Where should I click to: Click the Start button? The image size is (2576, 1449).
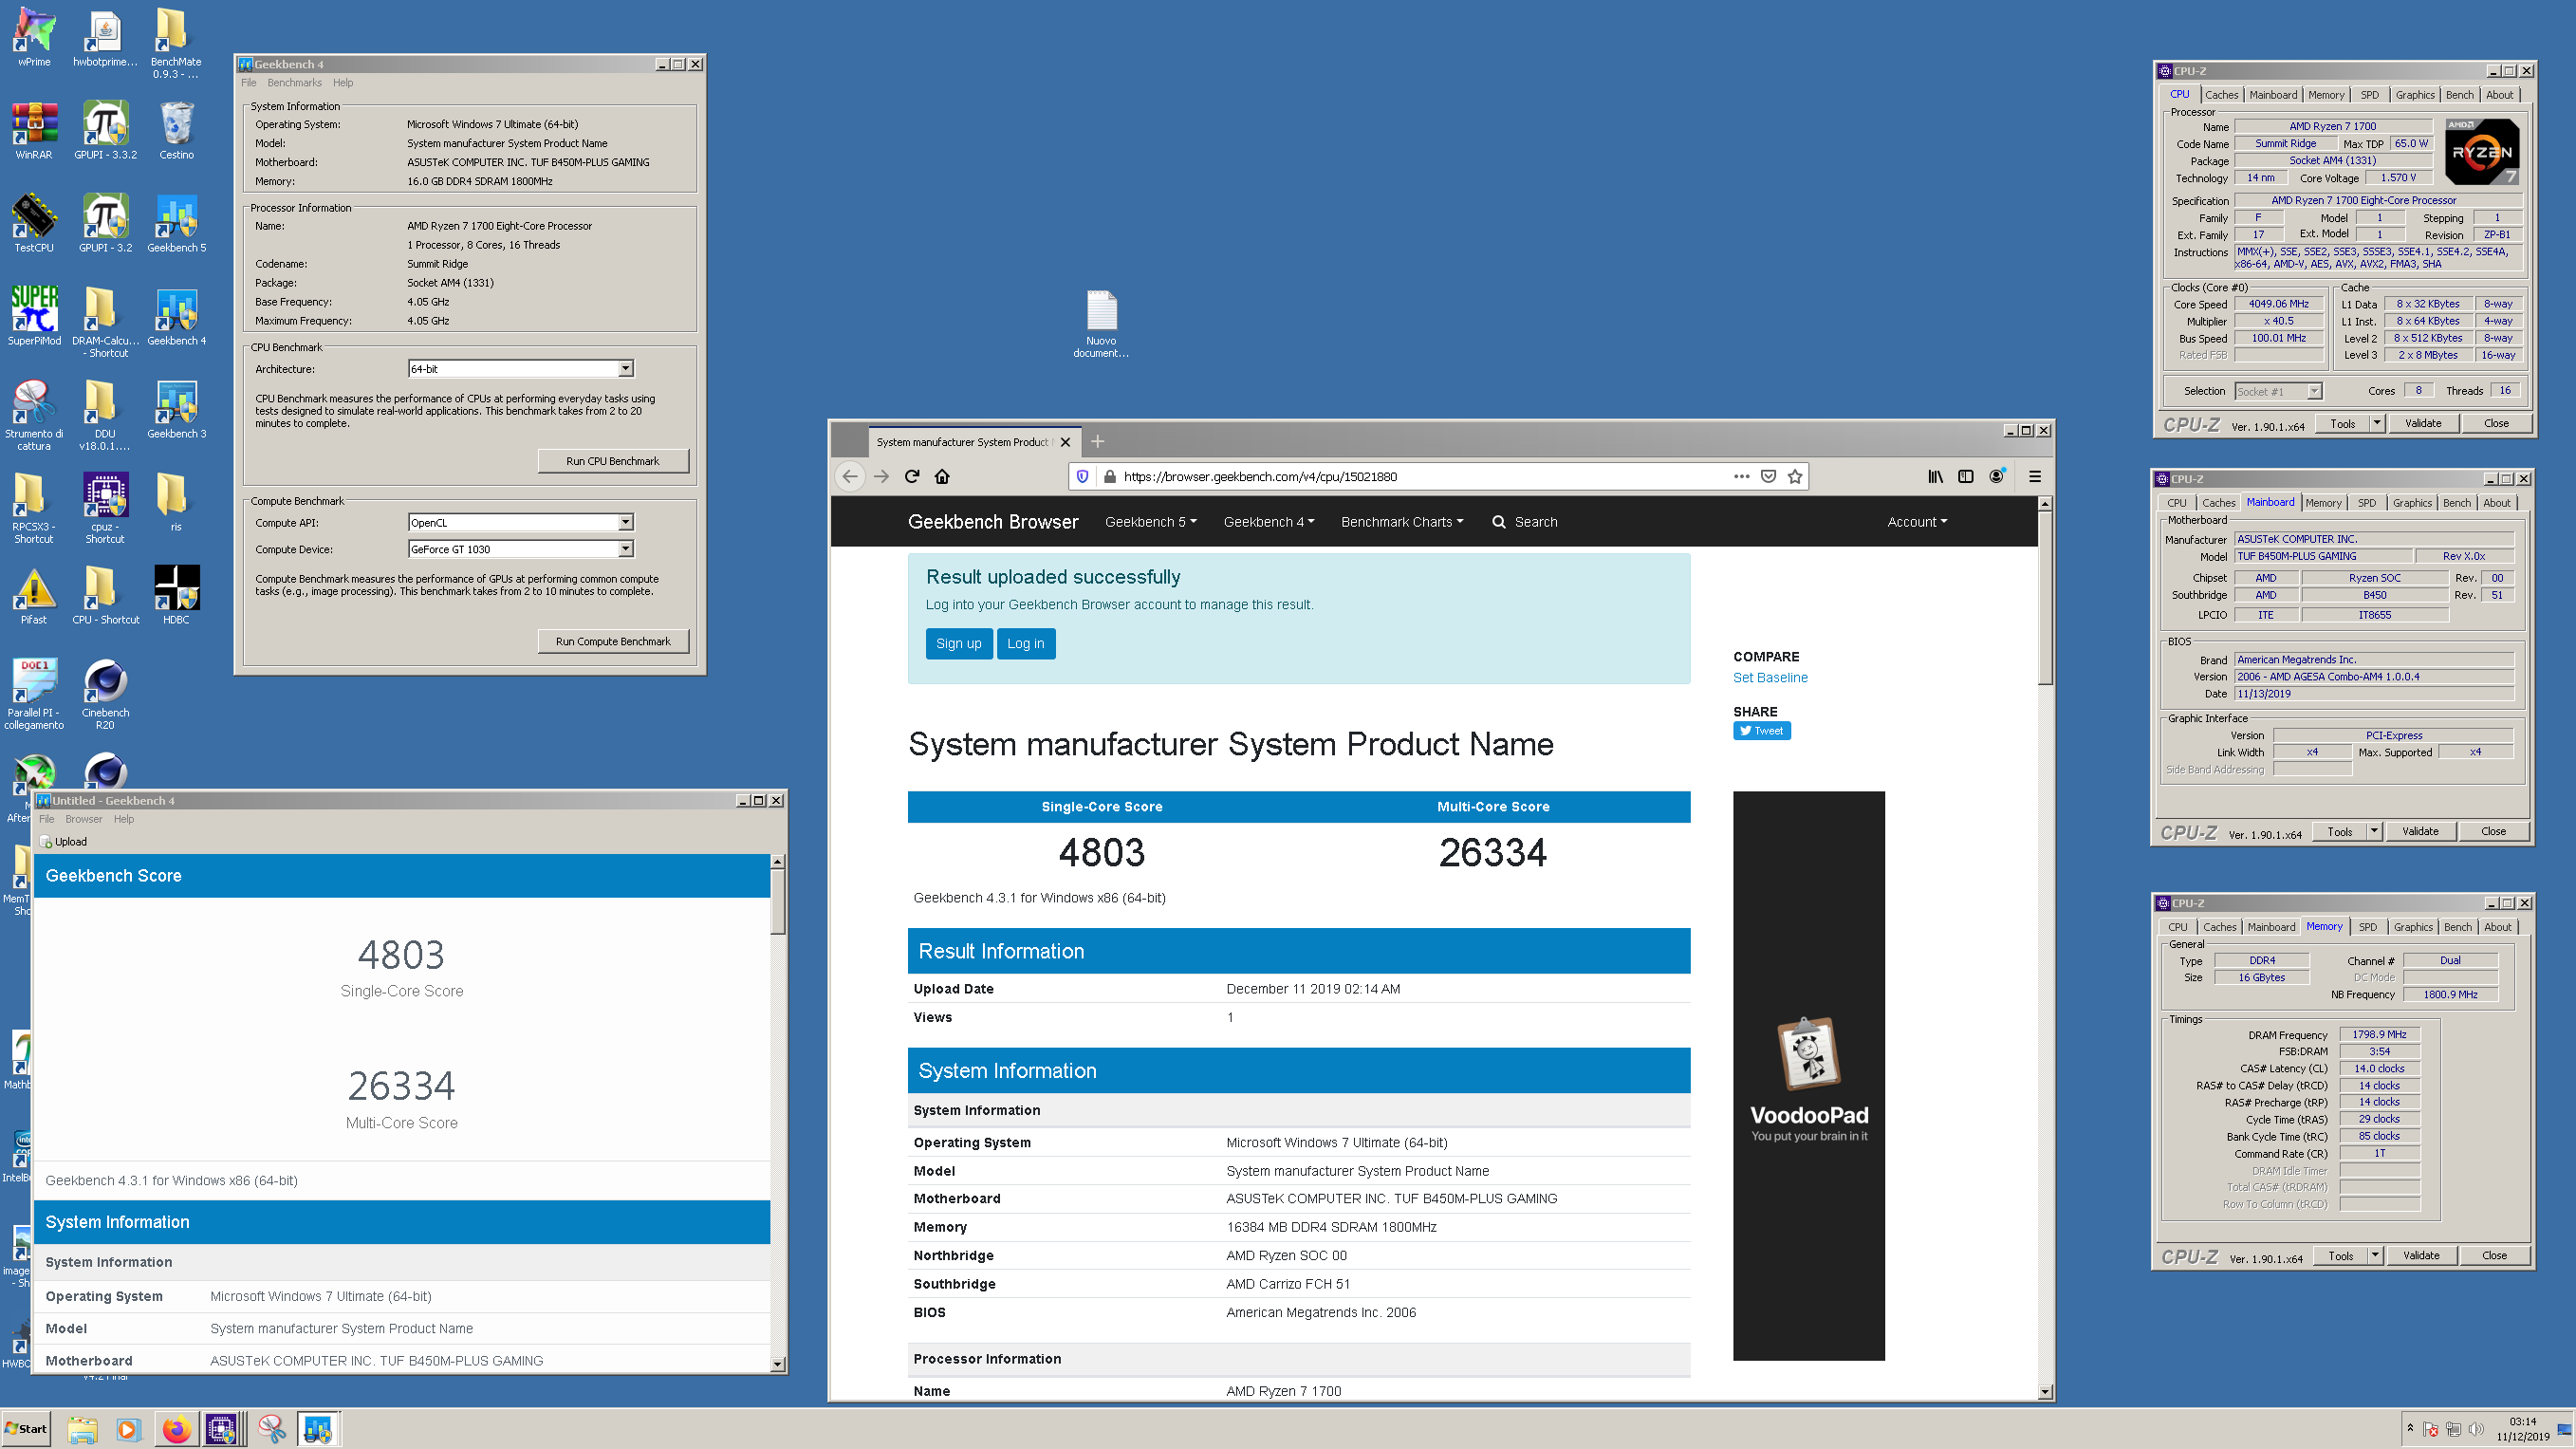point(27,1429)
